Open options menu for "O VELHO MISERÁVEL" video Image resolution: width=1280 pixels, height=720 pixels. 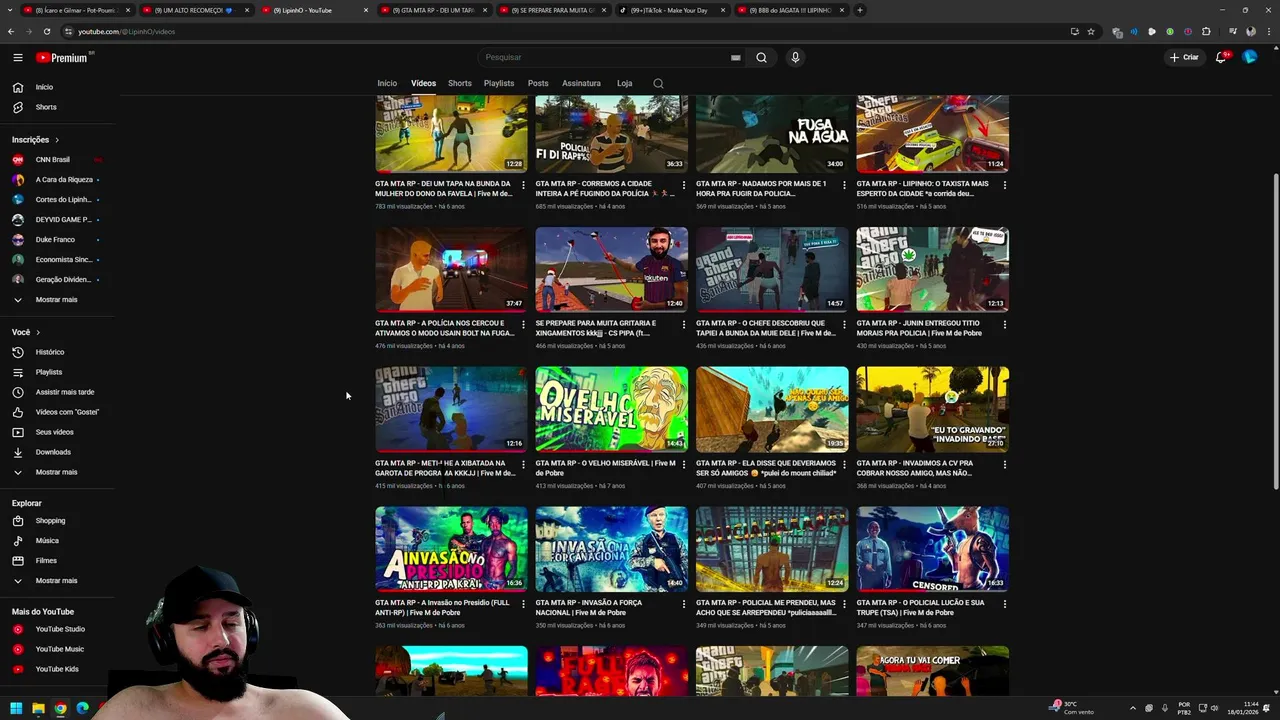[684, 465]
